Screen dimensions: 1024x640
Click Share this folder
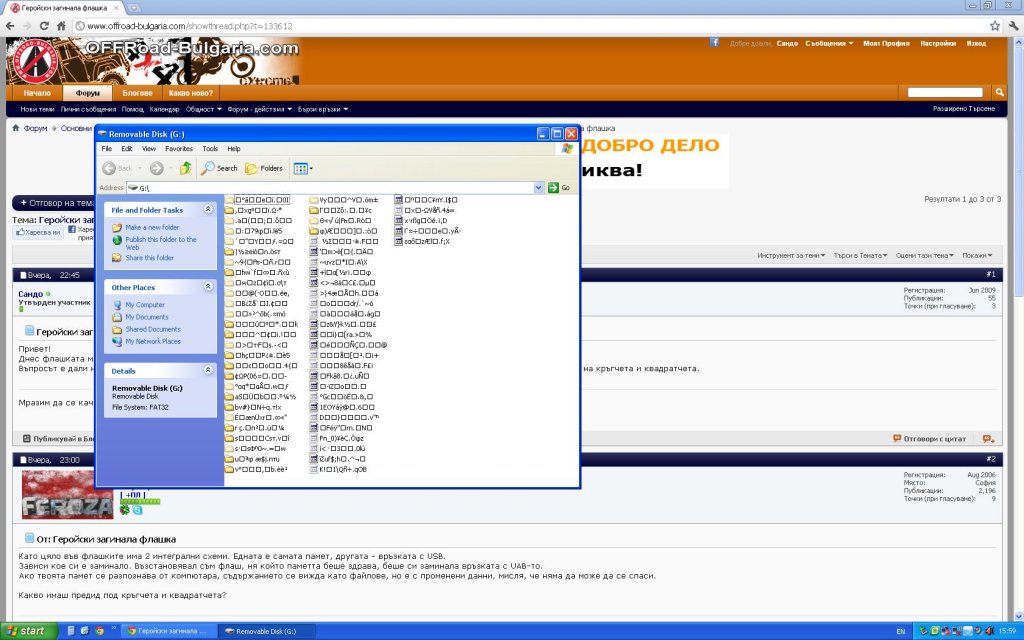point(150,258)
